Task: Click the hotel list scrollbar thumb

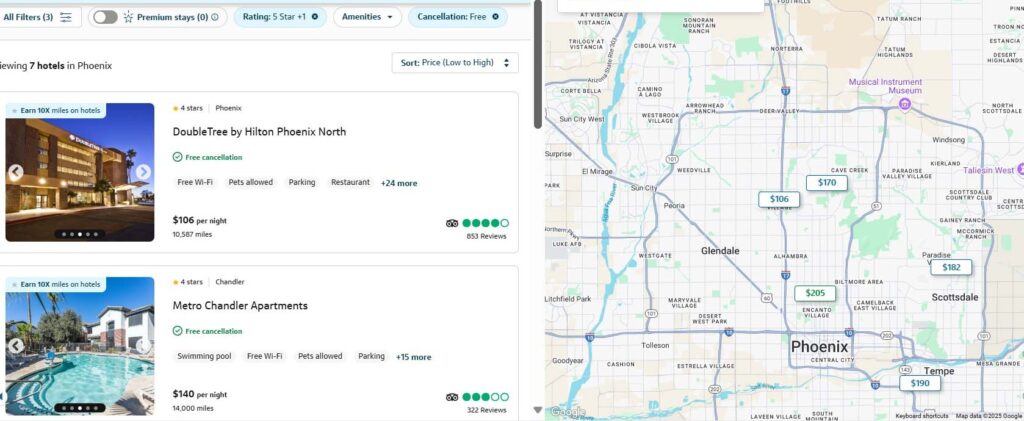Action: click(537, 64)
